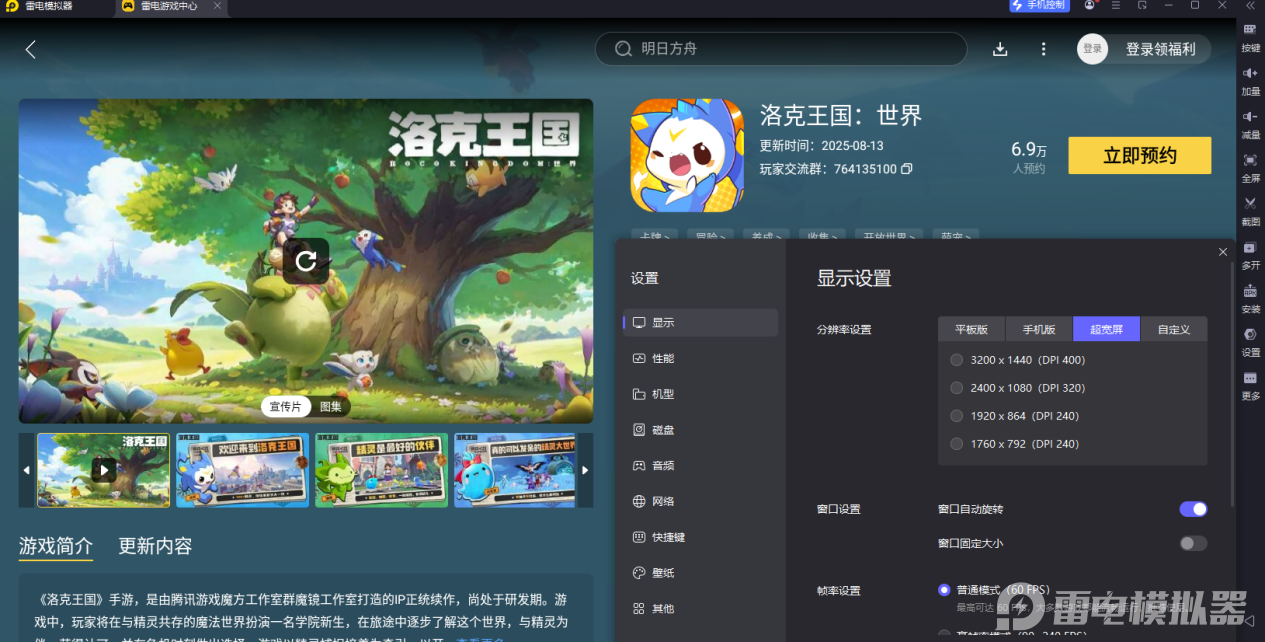Enable the 窗口固定大小 switch

point(1193,543)
